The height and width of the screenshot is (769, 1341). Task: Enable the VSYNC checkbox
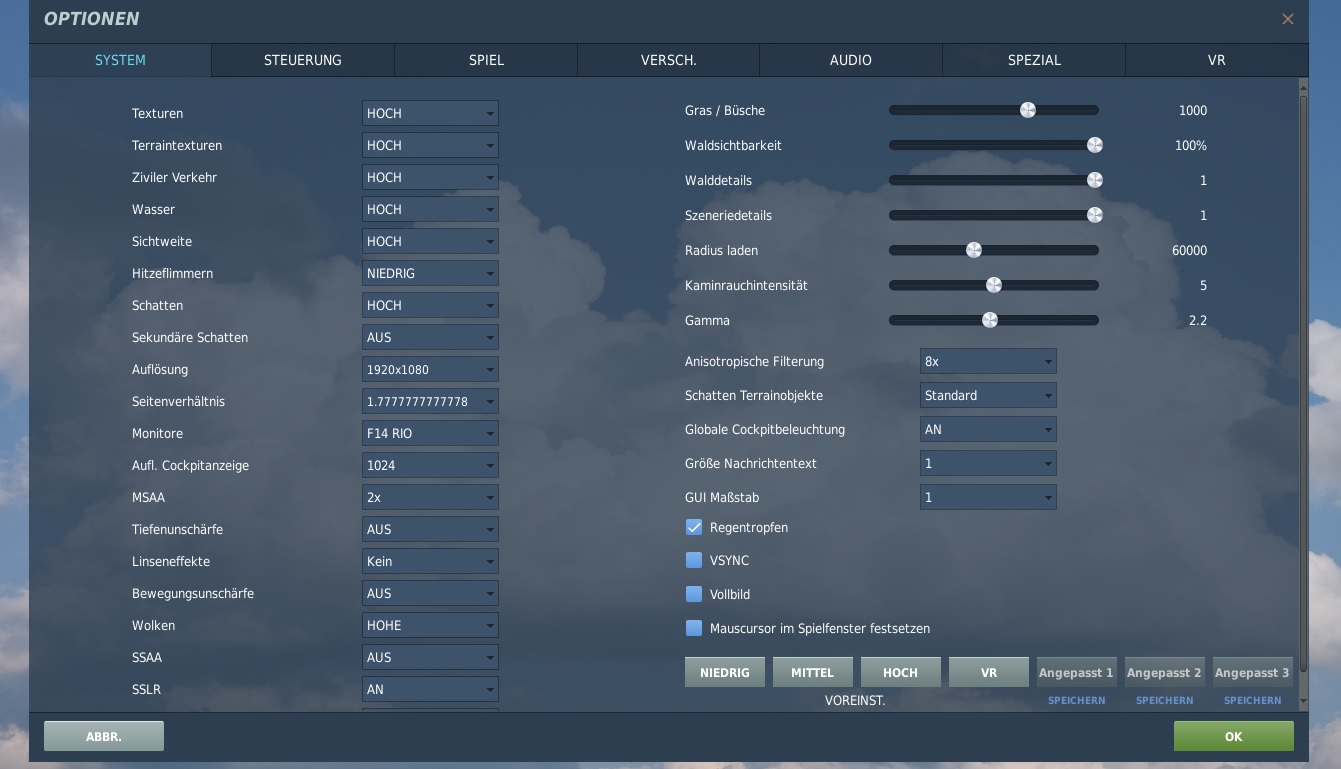click(x=694, y=561)
